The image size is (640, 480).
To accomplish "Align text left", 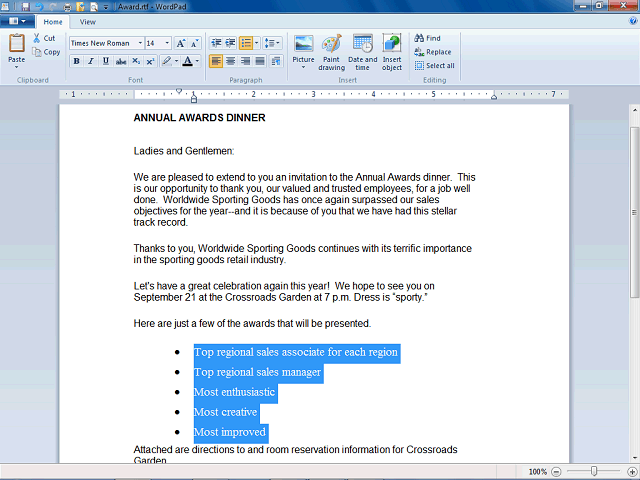I will point(216,61).
